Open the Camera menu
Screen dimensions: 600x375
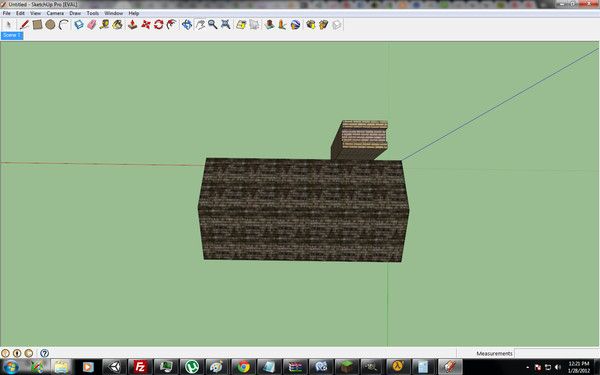[x=55, y=13]
